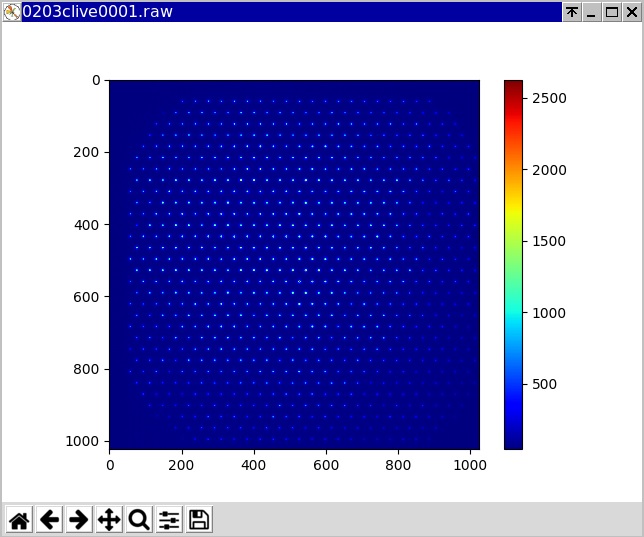The width and height of the screenshot is (644, 537).
Task: Click the x-axis tick label 400
Action: pyautogui.click(x=254, y=465)
